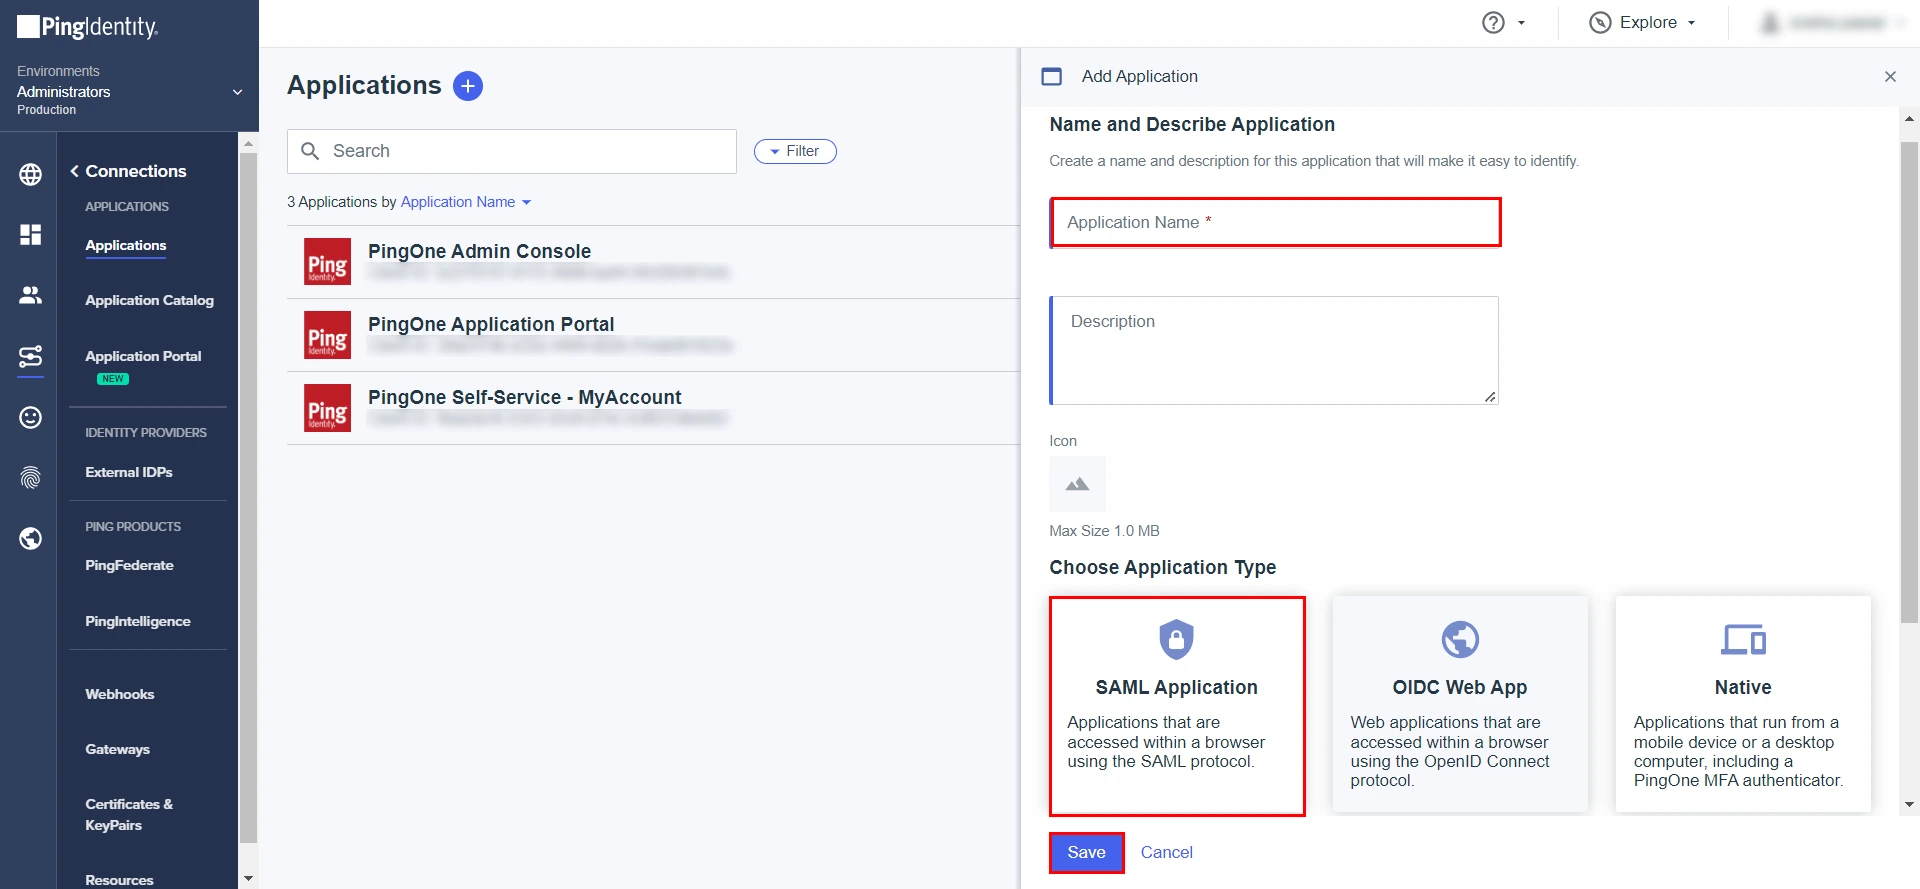Viewport: 1920px width, 889px height.
Task: Open the Identities people sidebar icon
Action: 31,295
